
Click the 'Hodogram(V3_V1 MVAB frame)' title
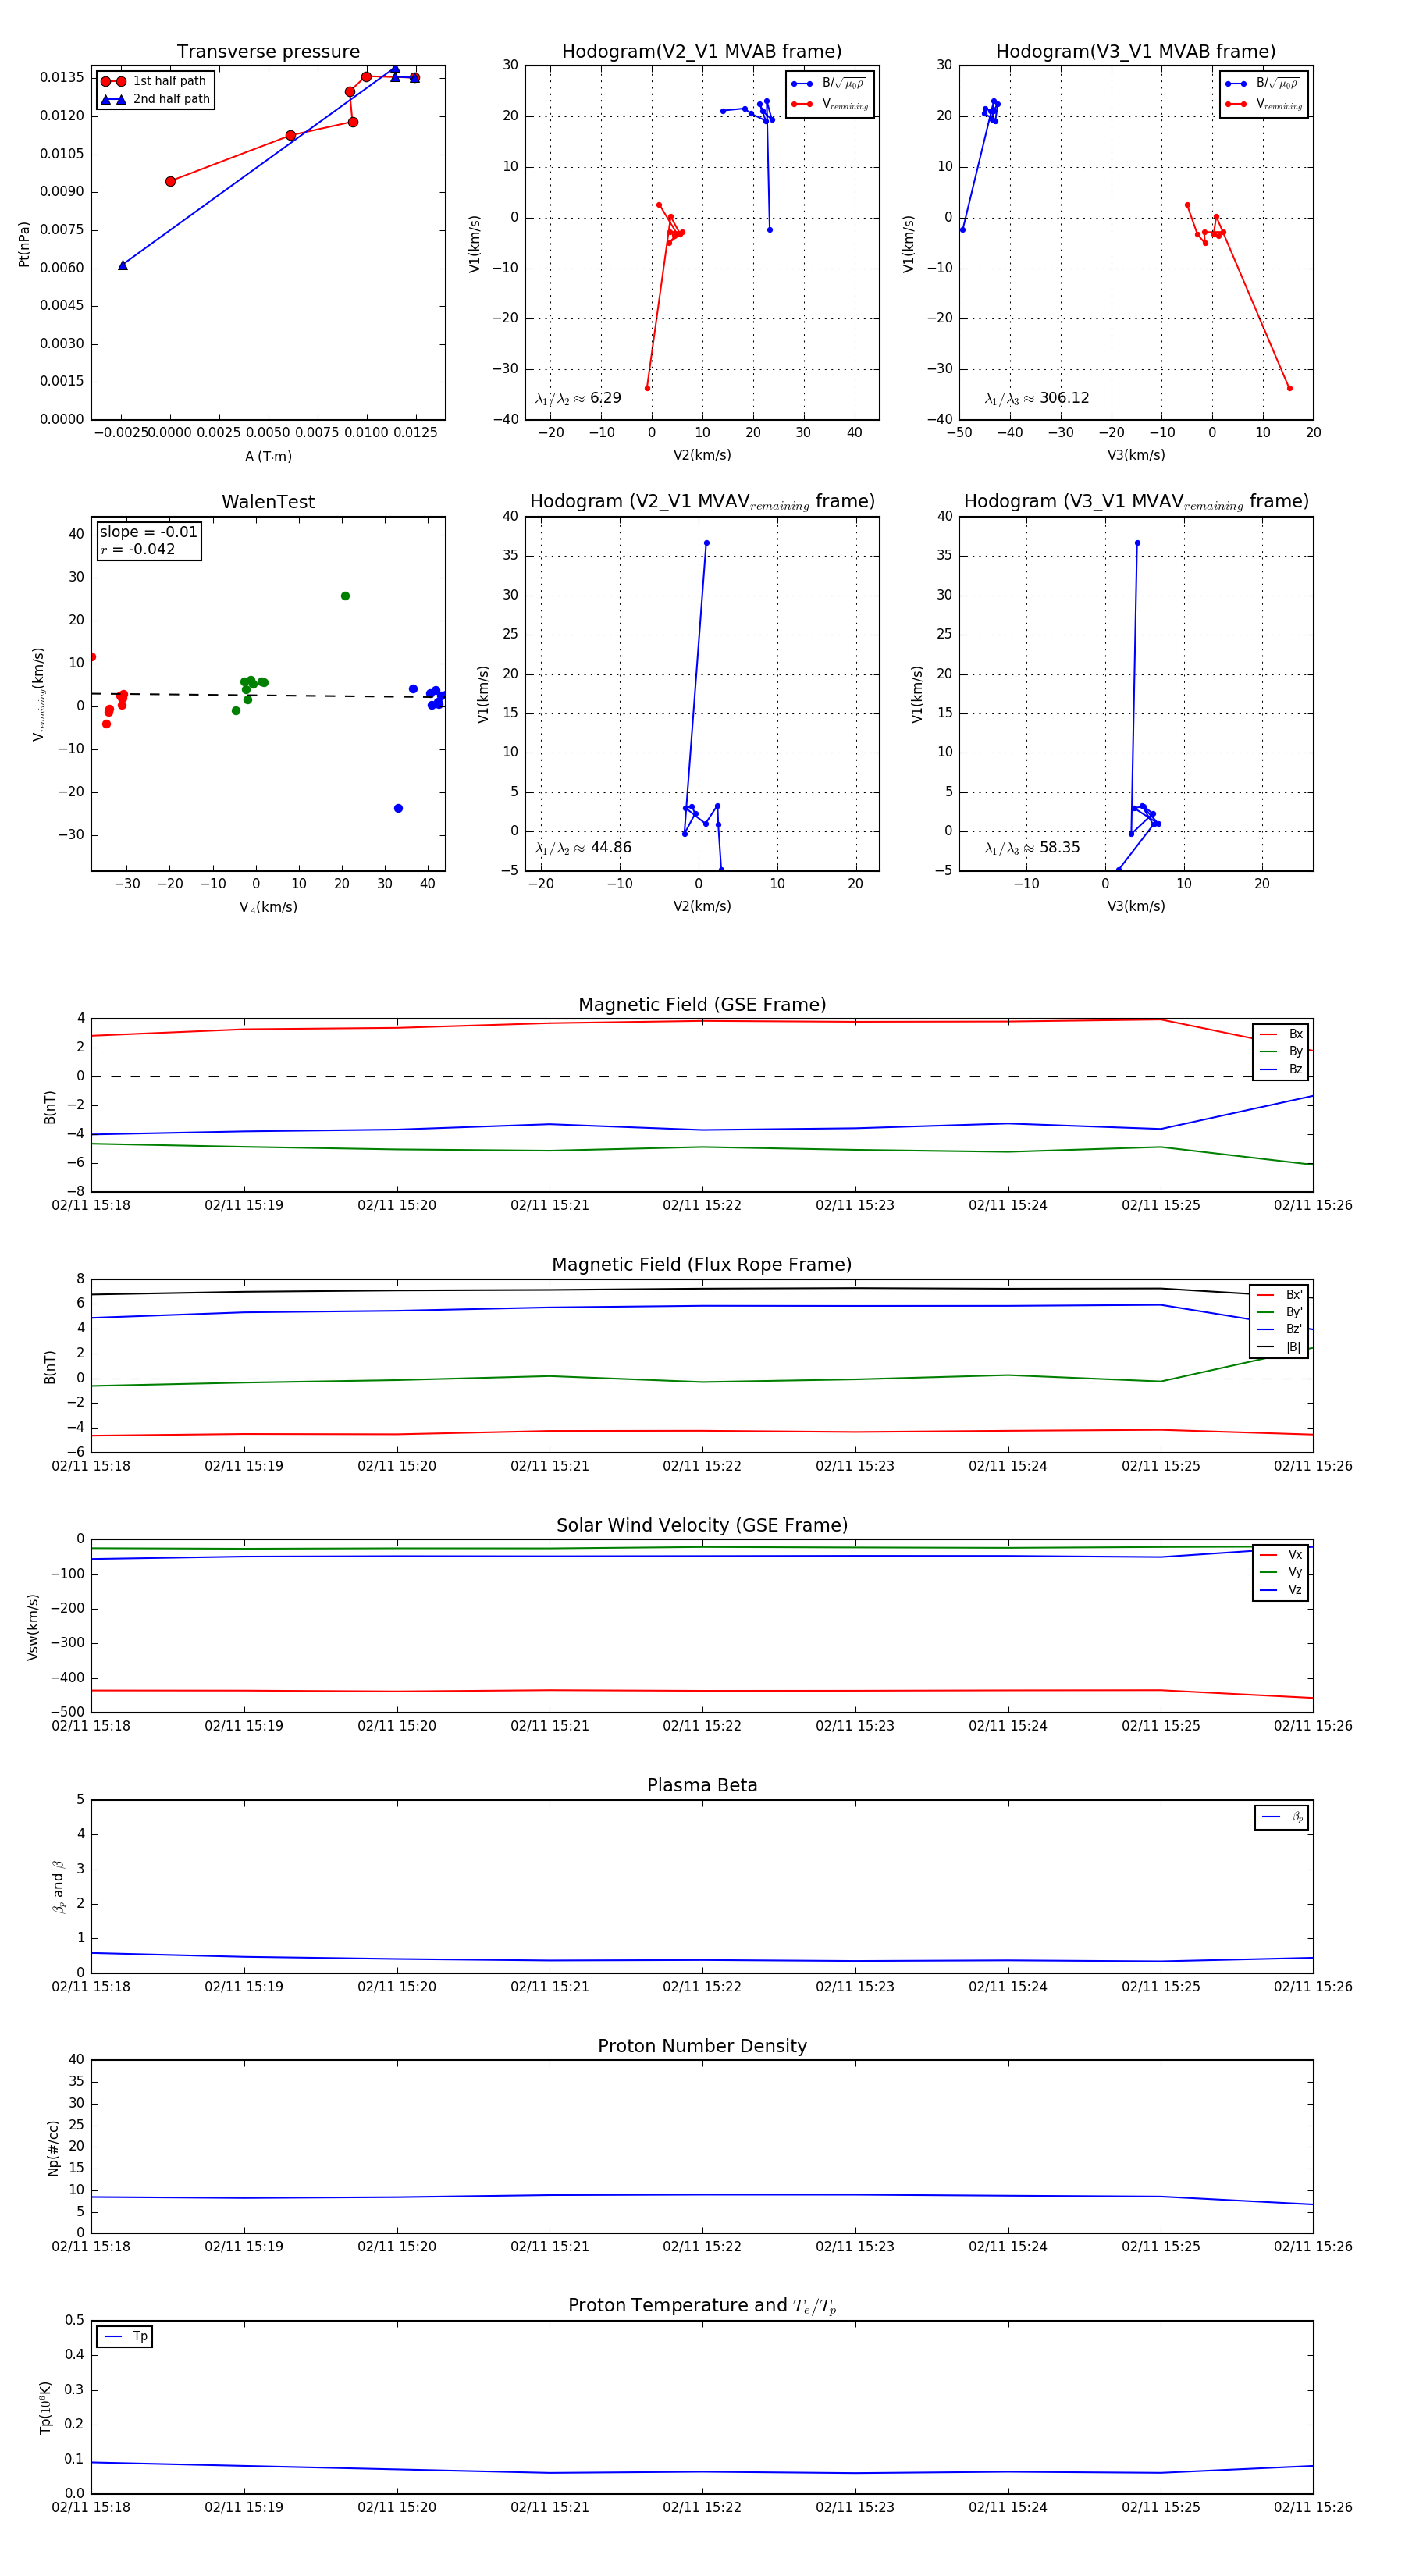tap(1135, 52)
